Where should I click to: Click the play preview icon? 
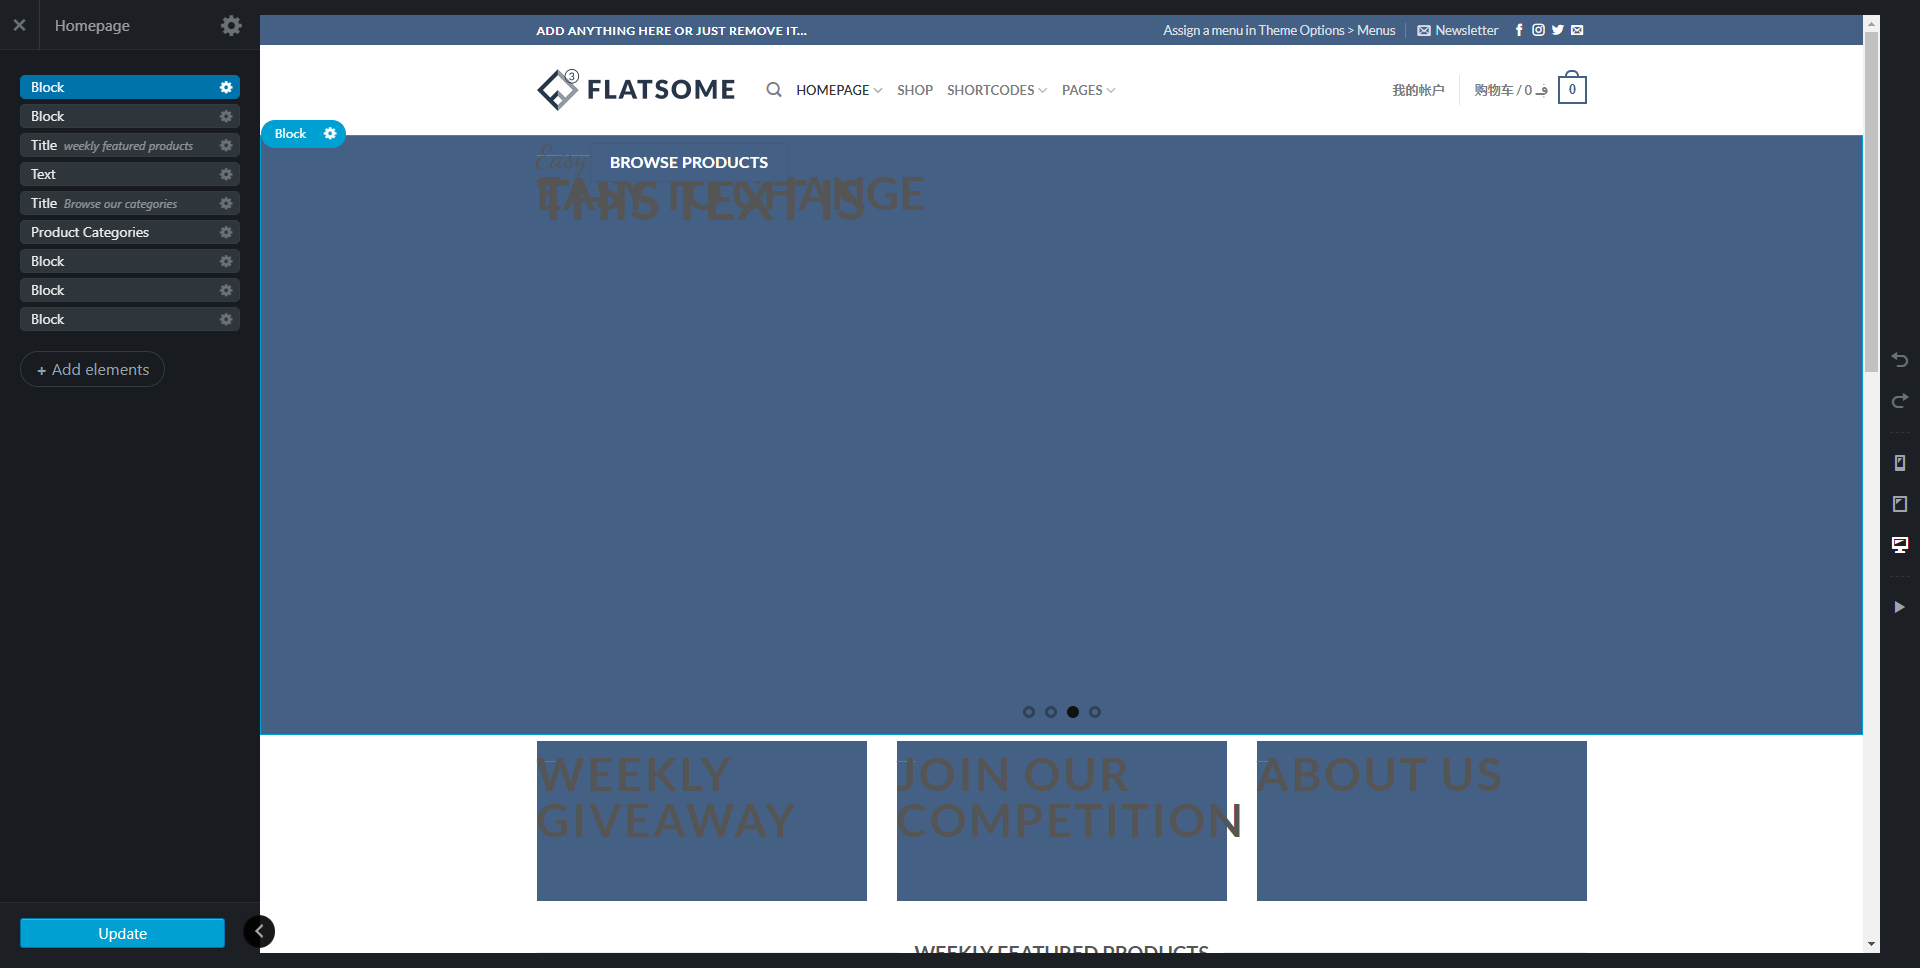pos(1899,607)
